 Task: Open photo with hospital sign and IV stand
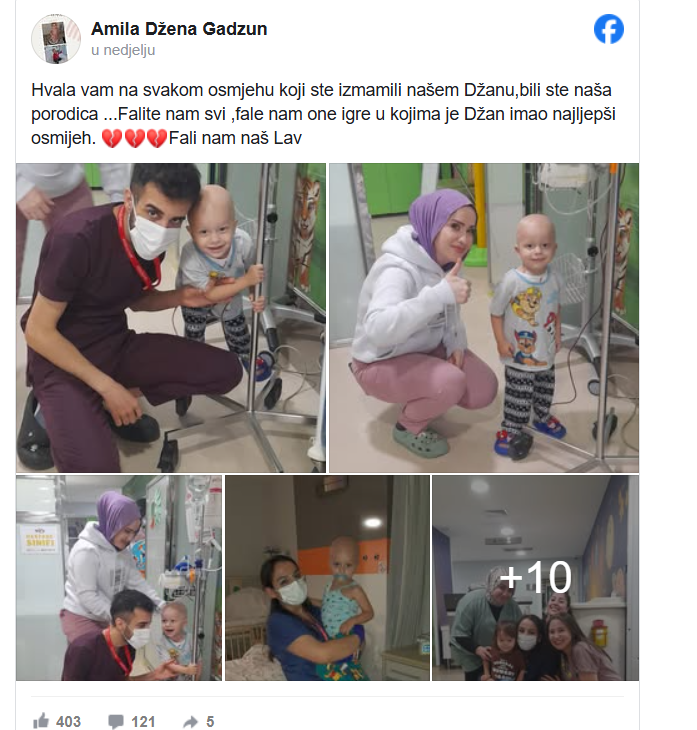pyautogui.click(x=119, y=578)
